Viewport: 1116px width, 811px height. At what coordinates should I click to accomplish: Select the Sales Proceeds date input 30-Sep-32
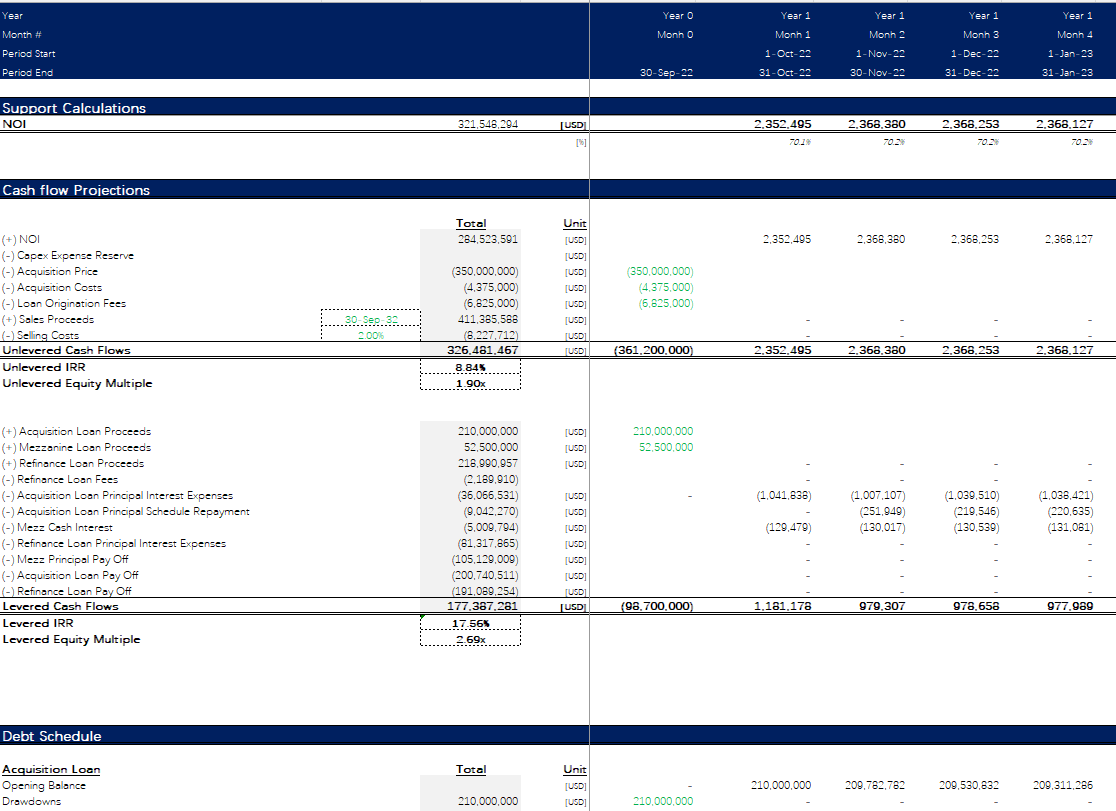pyautogui.click(x=370, y=320)
